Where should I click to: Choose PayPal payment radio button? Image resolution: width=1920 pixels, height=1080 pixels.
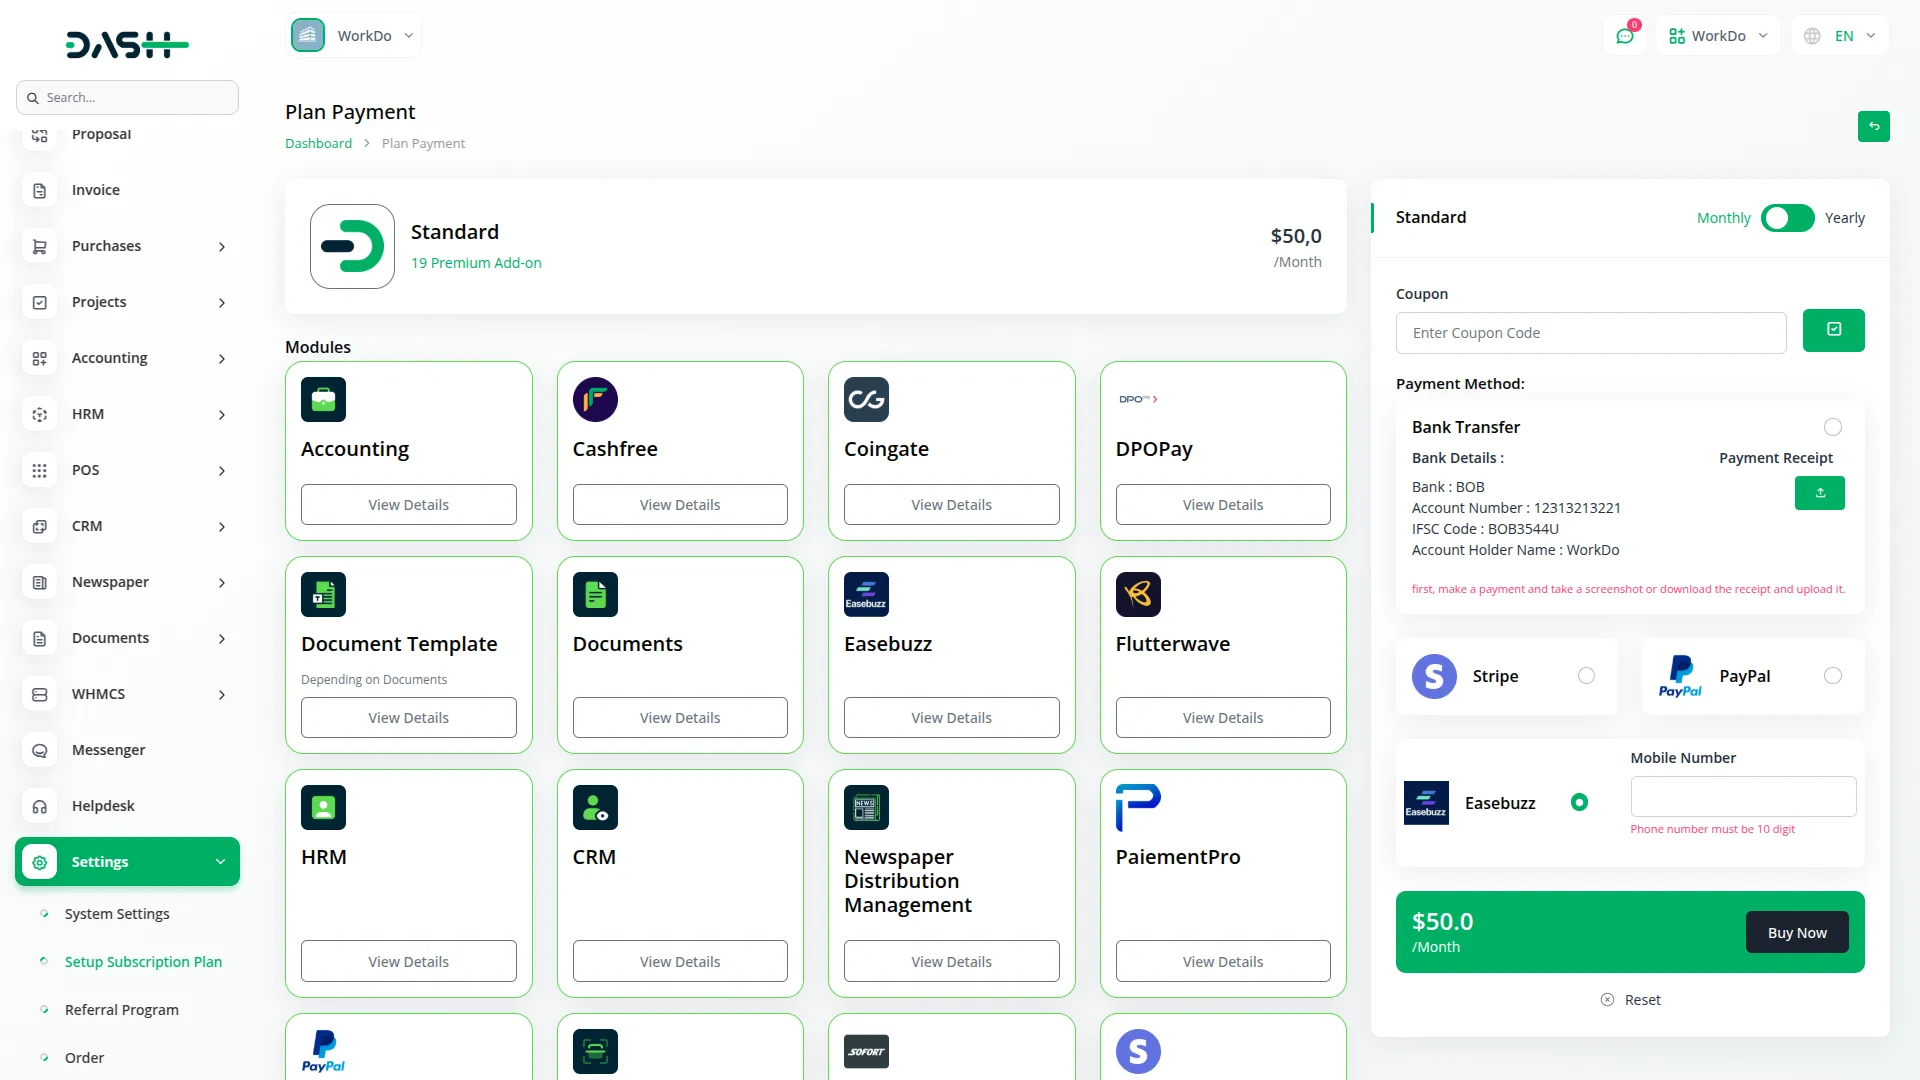[x=1832, y=676]
